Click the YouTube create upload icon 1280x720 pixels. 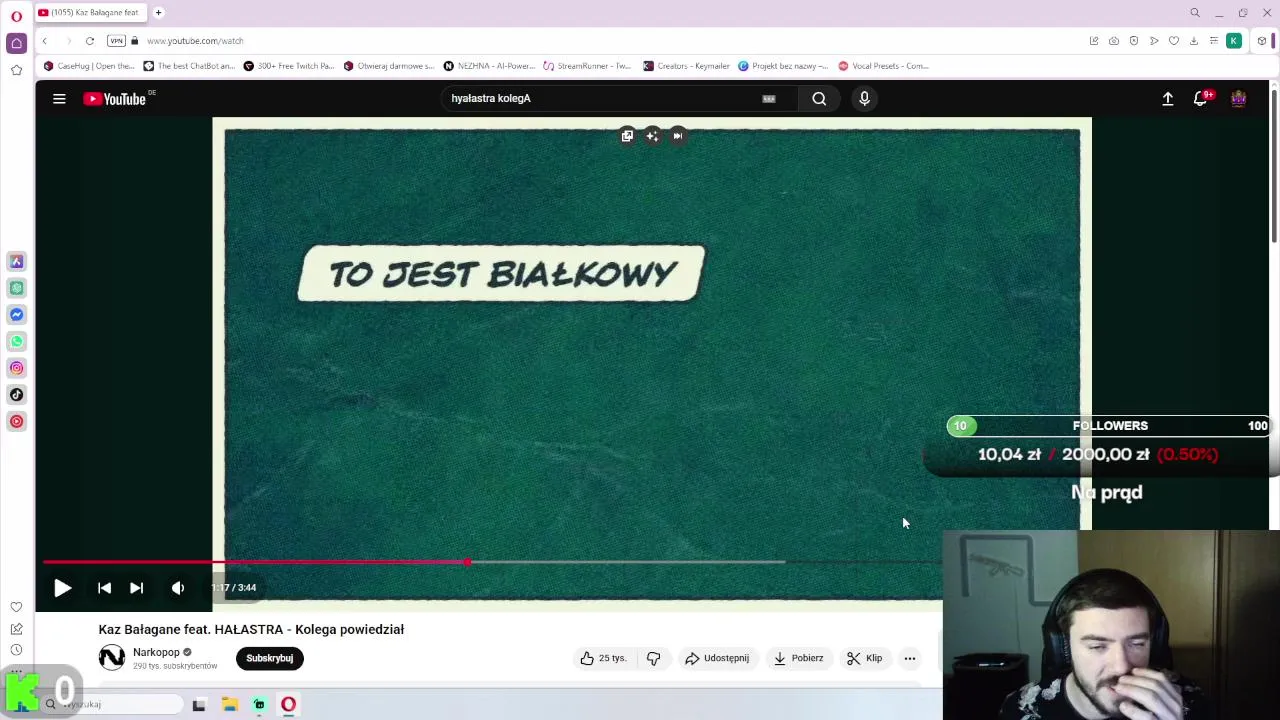point(1167,98)
